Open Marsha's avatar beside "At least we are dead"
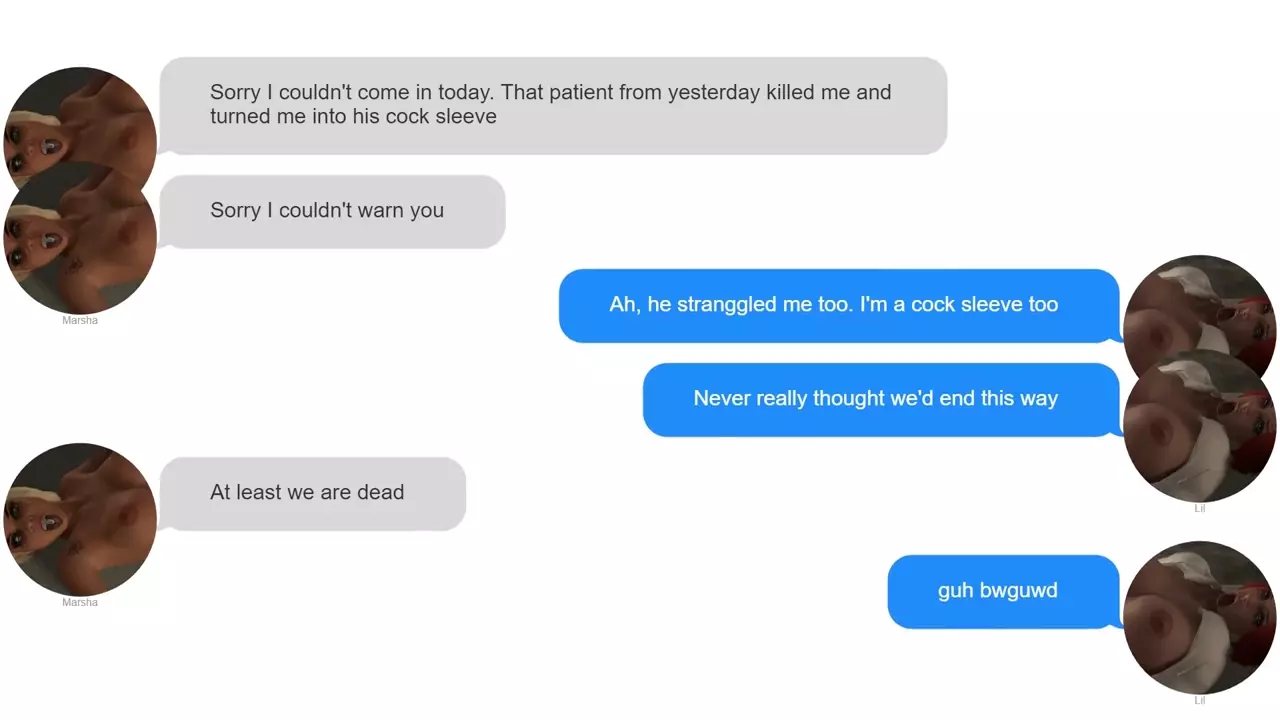The width and height of the screenshot is (1280, 720). point(80,520)
